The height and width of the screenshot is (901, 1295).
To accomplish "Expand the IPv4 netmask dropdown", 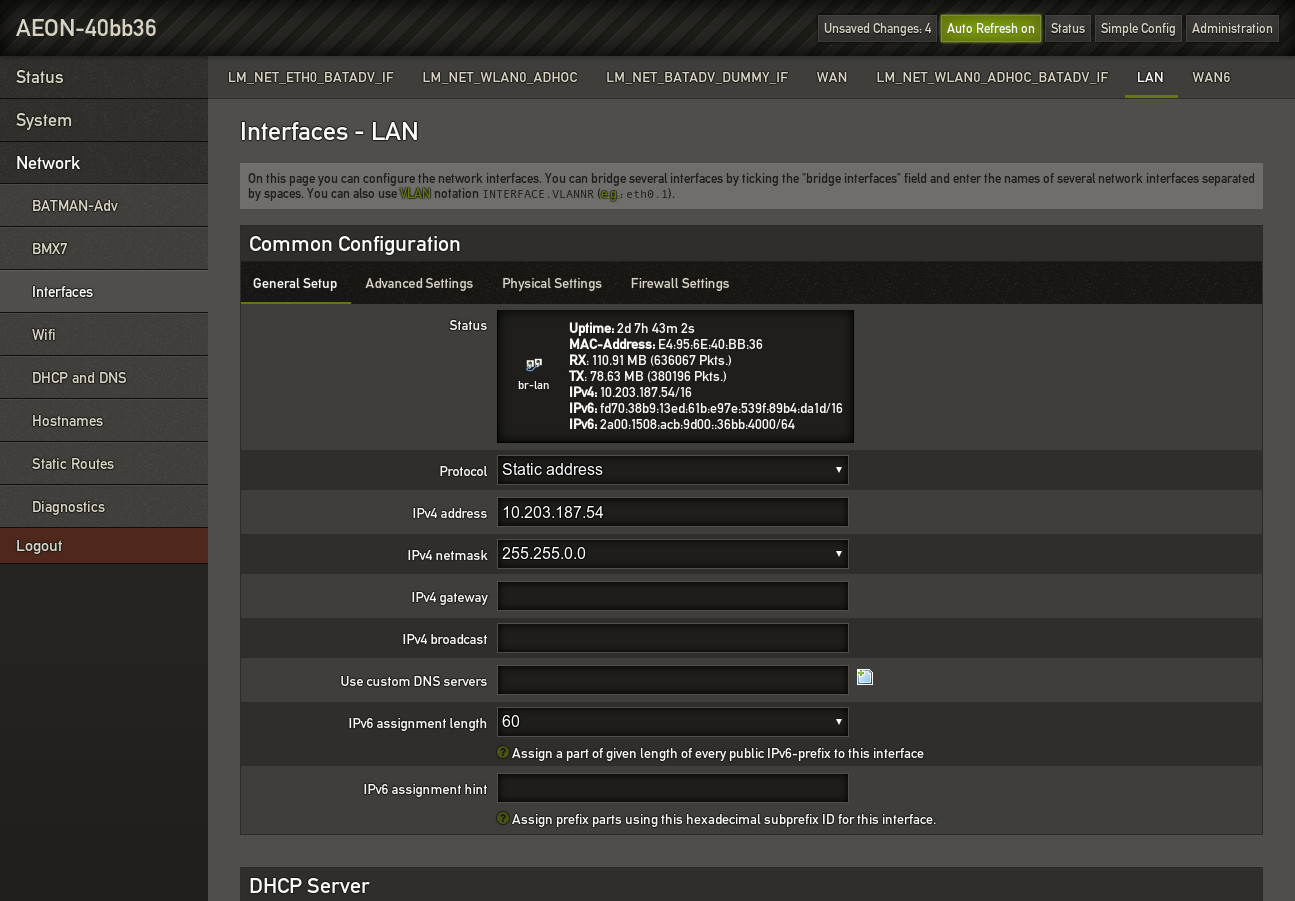I will pos(672,554).
